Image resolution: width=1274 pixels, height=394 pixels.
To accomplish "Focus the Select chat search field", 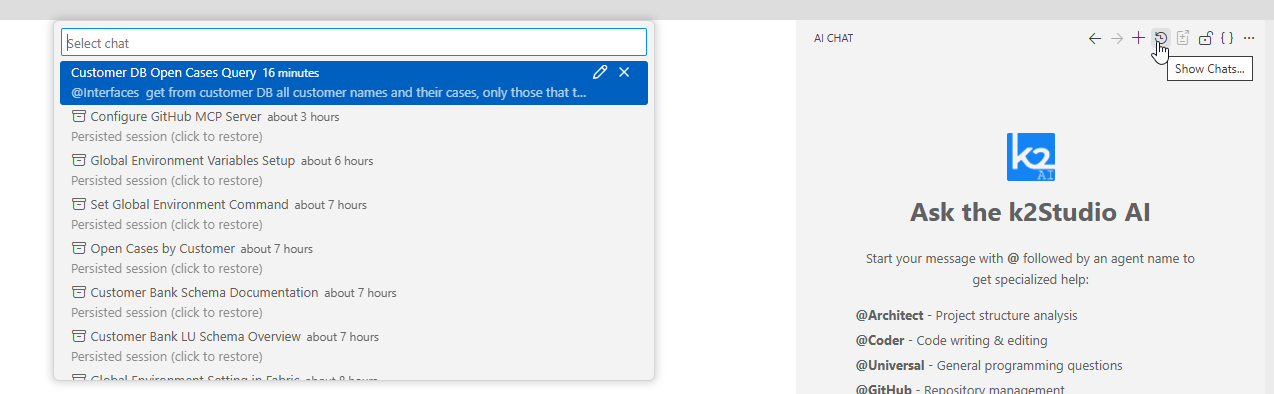I will click(x=354, y=42).
